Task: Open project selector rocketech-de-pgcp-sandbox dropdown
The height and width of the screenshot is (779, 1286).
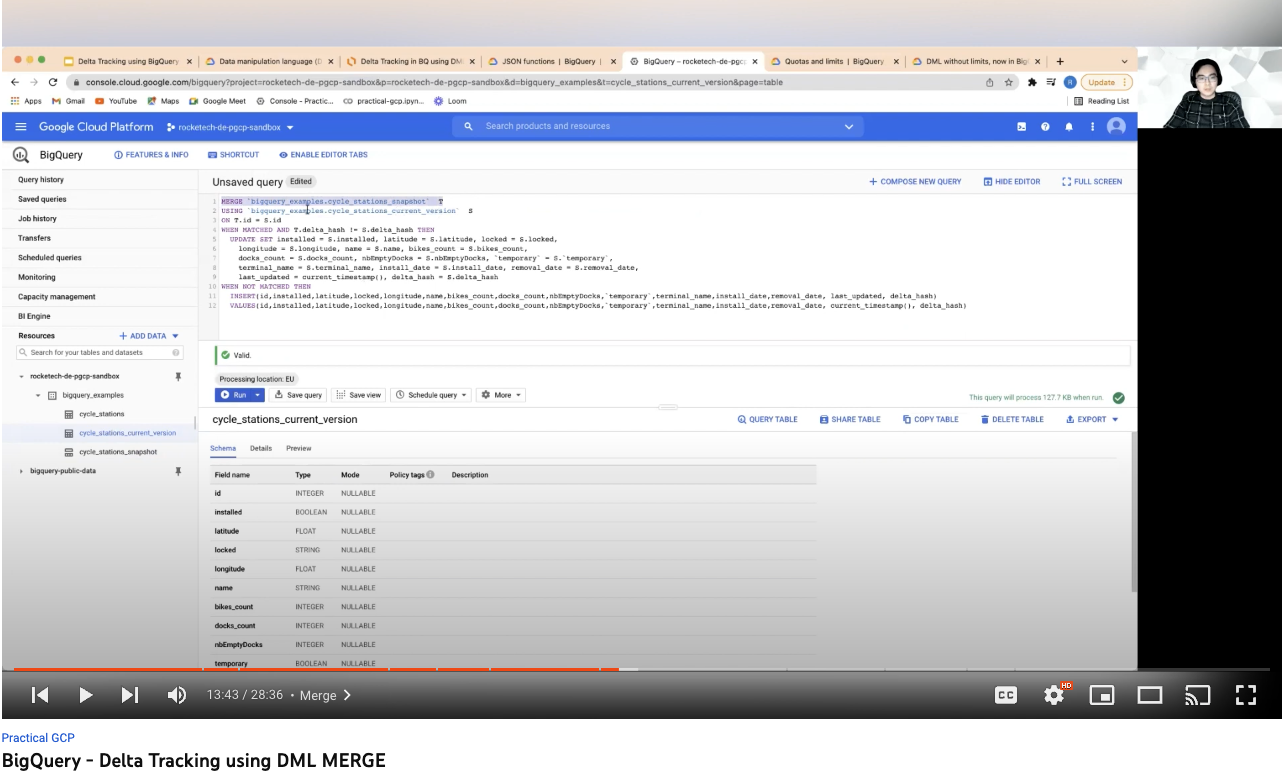Action: (x=230, y=128)
